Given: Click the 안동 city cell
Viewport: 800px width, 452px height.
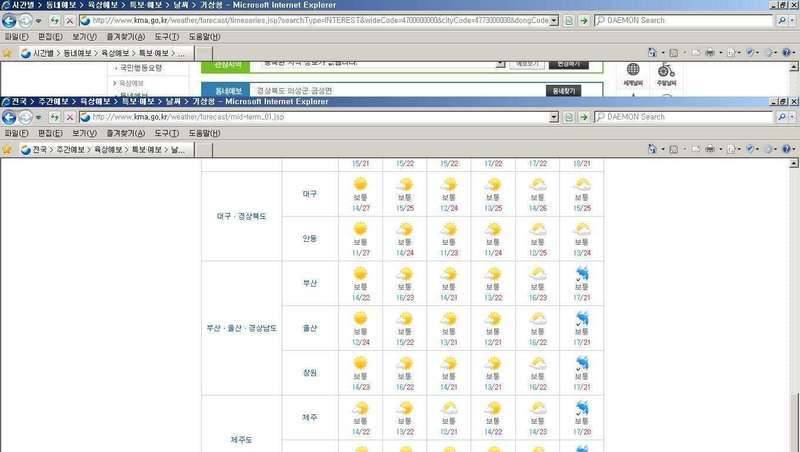Looking at the screenshot, I should pyautogui.click(x=310, y=239).
